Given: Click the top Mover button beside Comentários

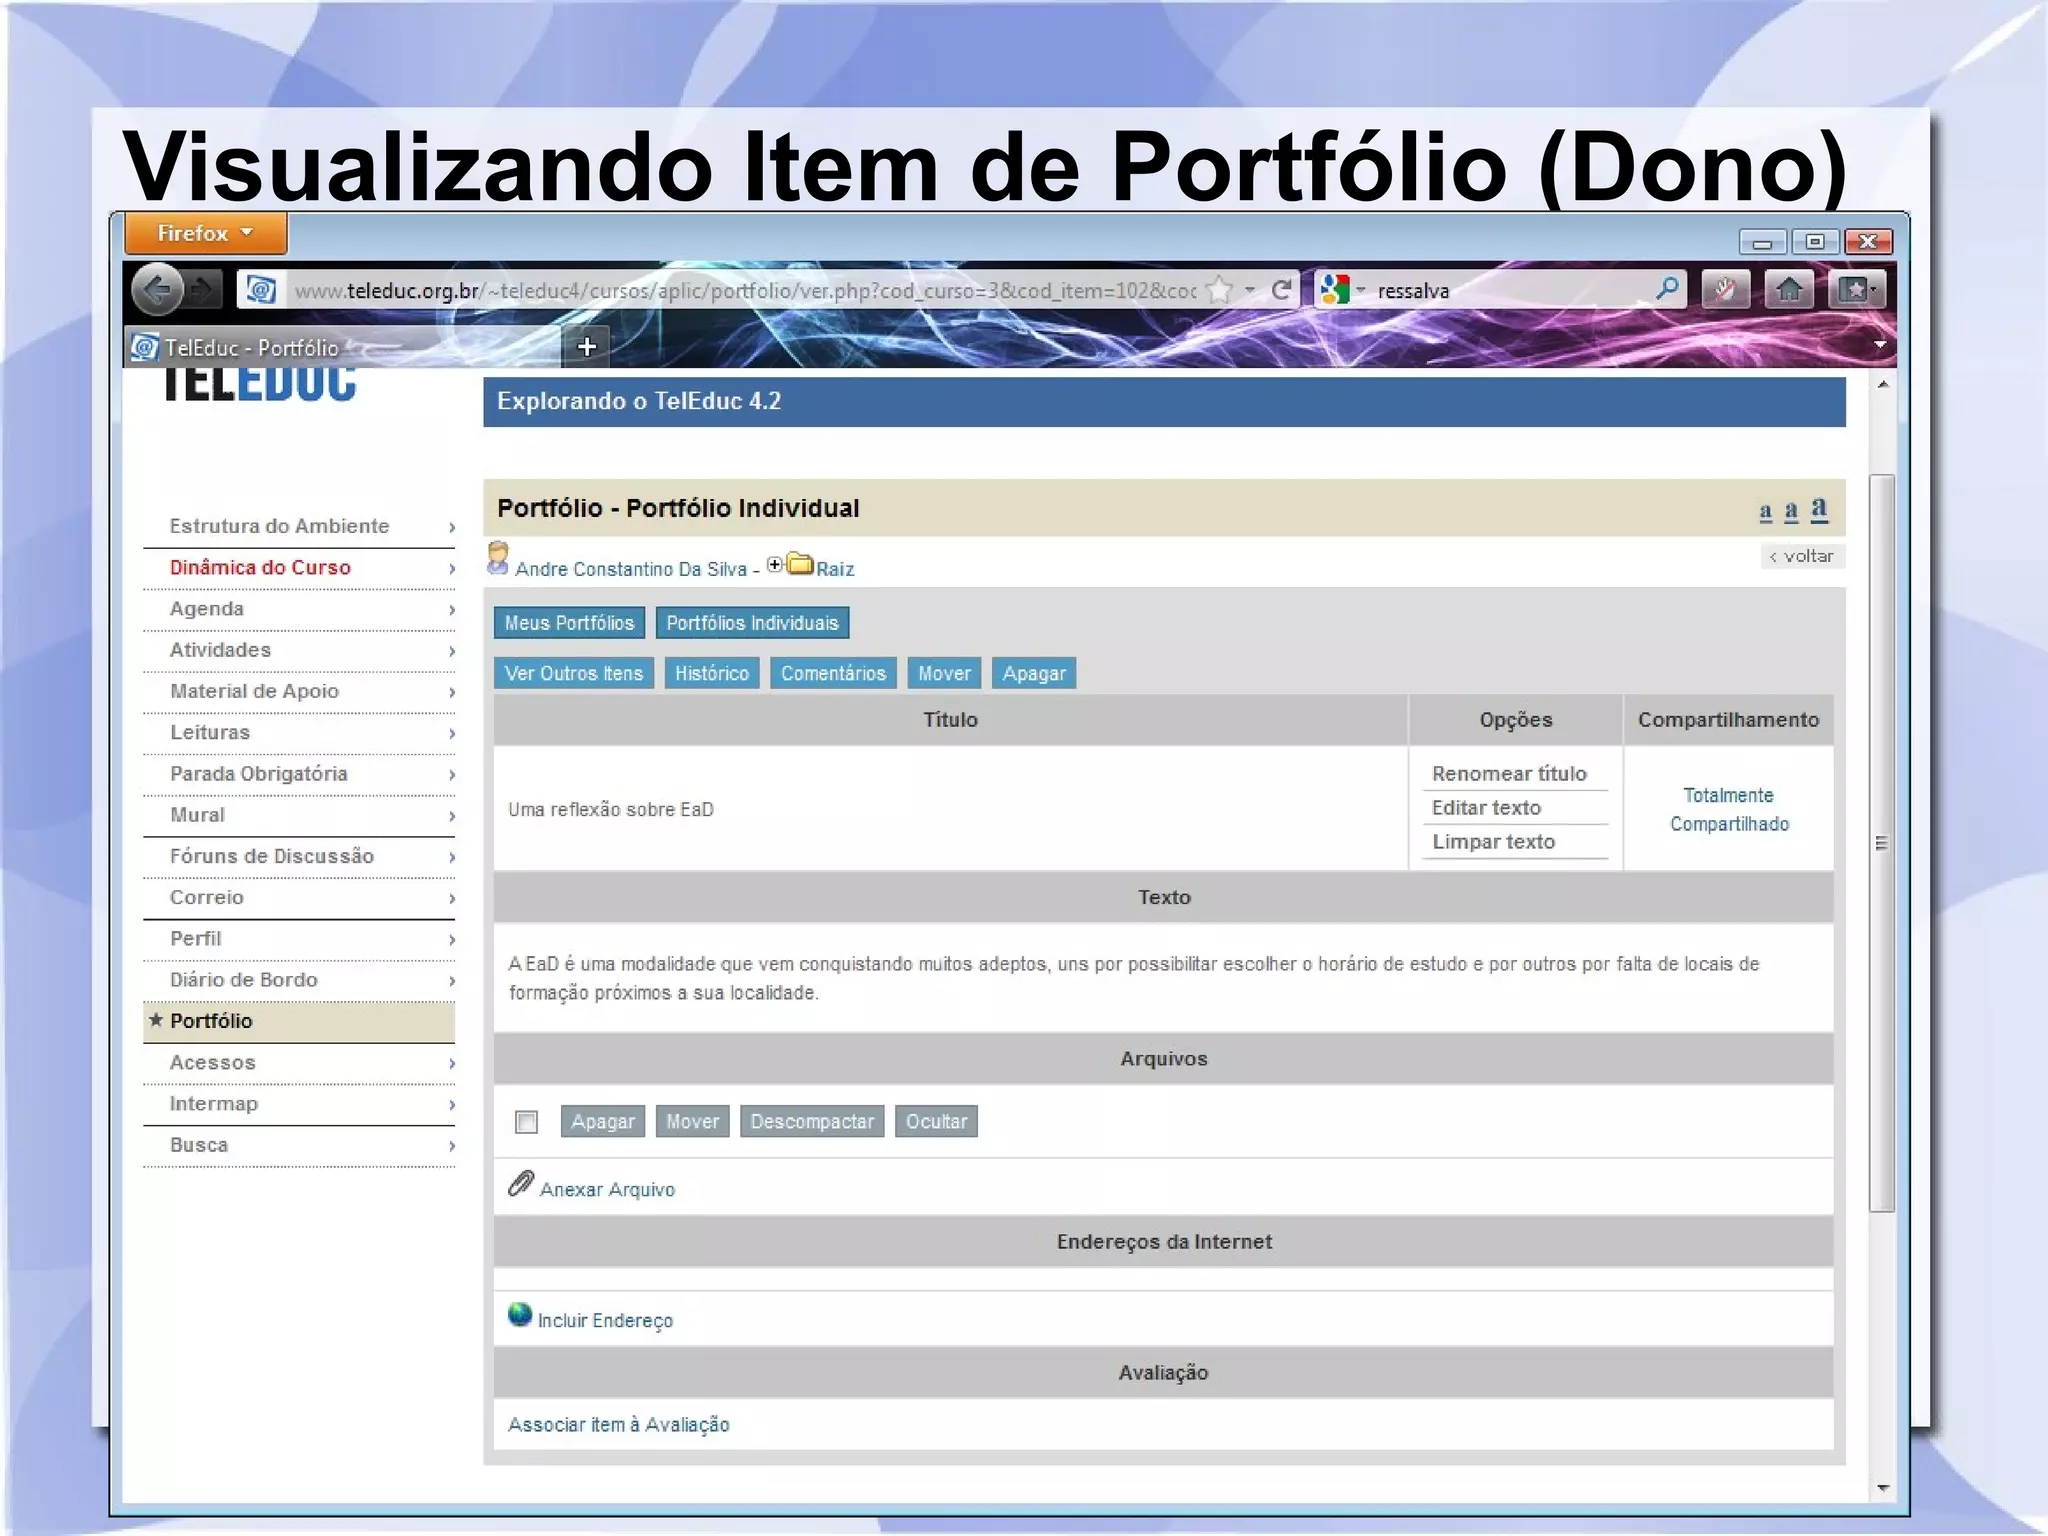Looking at the screenshot, I should (944, 673).
